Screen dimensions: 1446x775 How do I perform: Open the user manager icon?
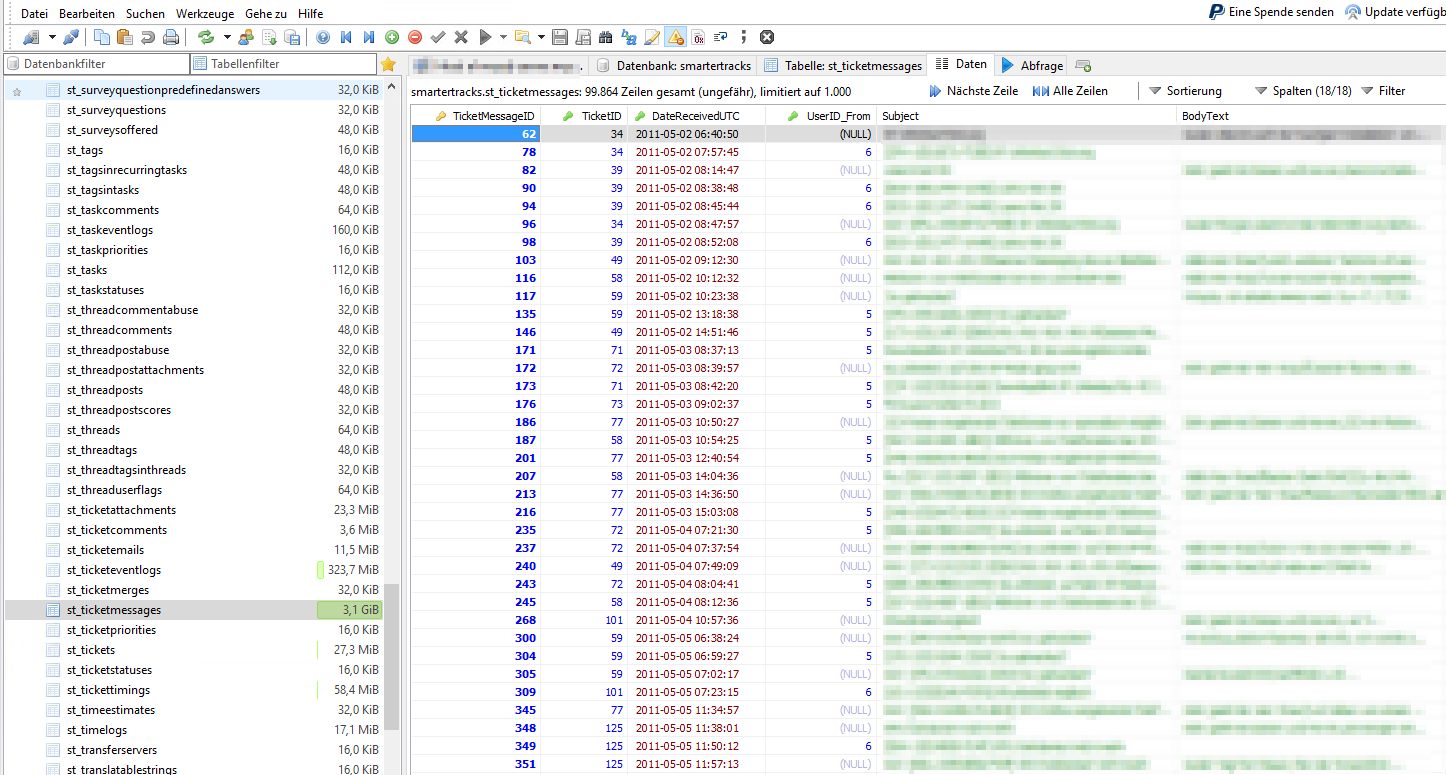(x=246, y=37)
